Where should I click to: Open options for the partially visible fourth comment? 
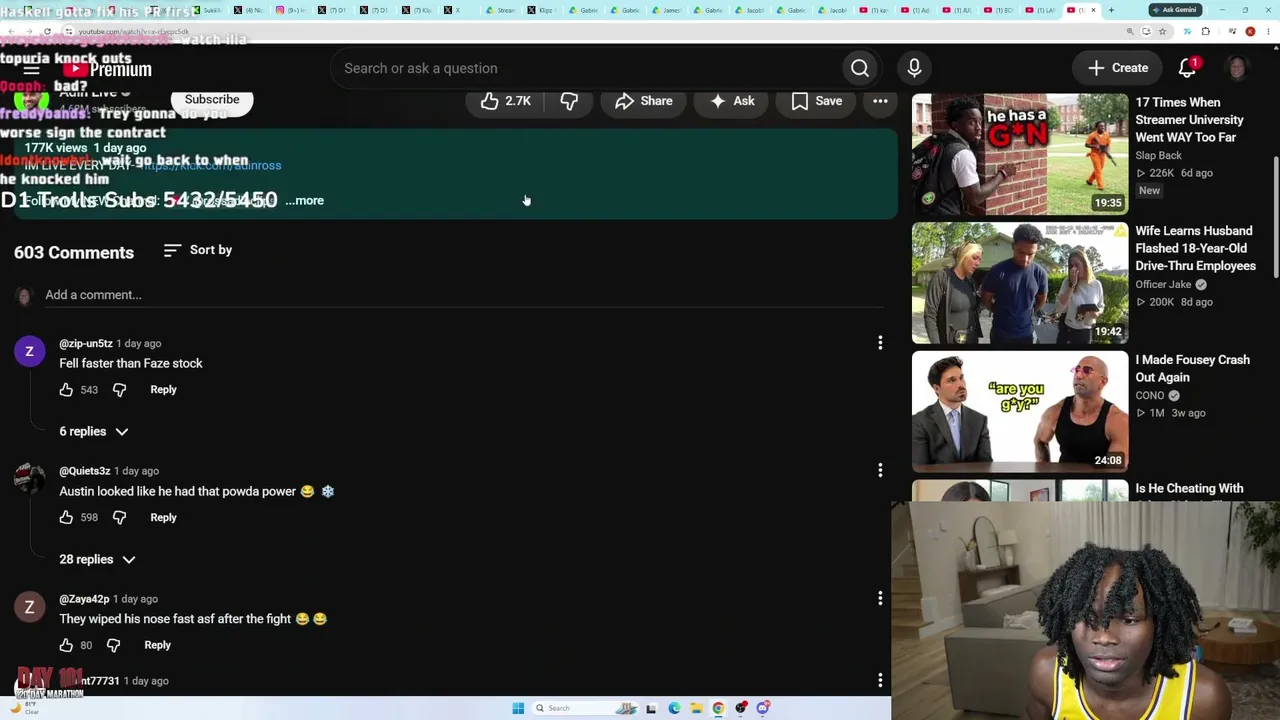point(880,680)
